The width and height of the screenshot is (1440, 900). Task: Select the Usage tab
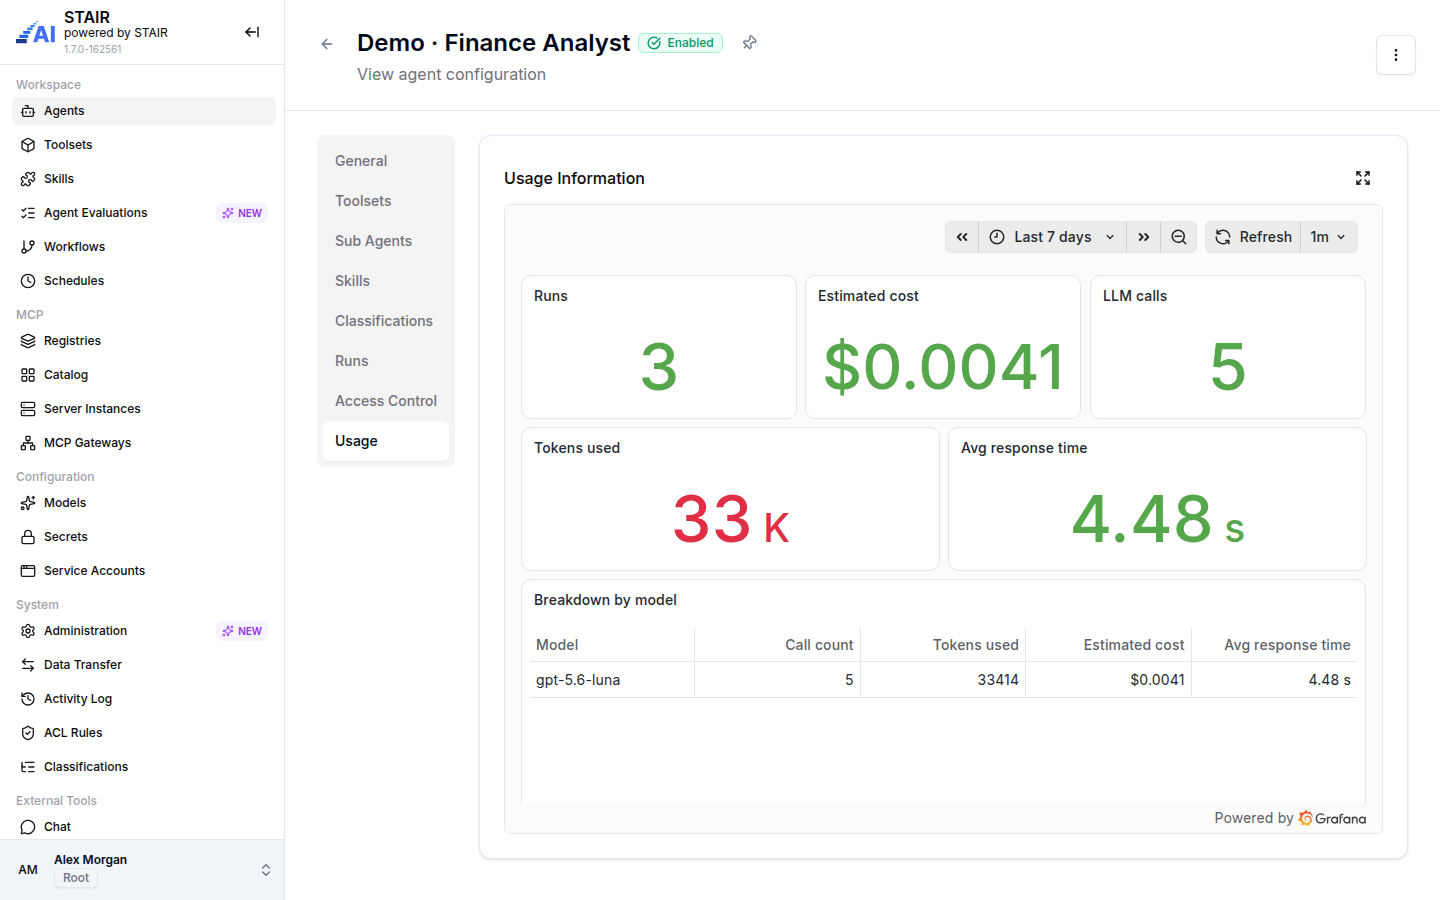click(386, 441)
